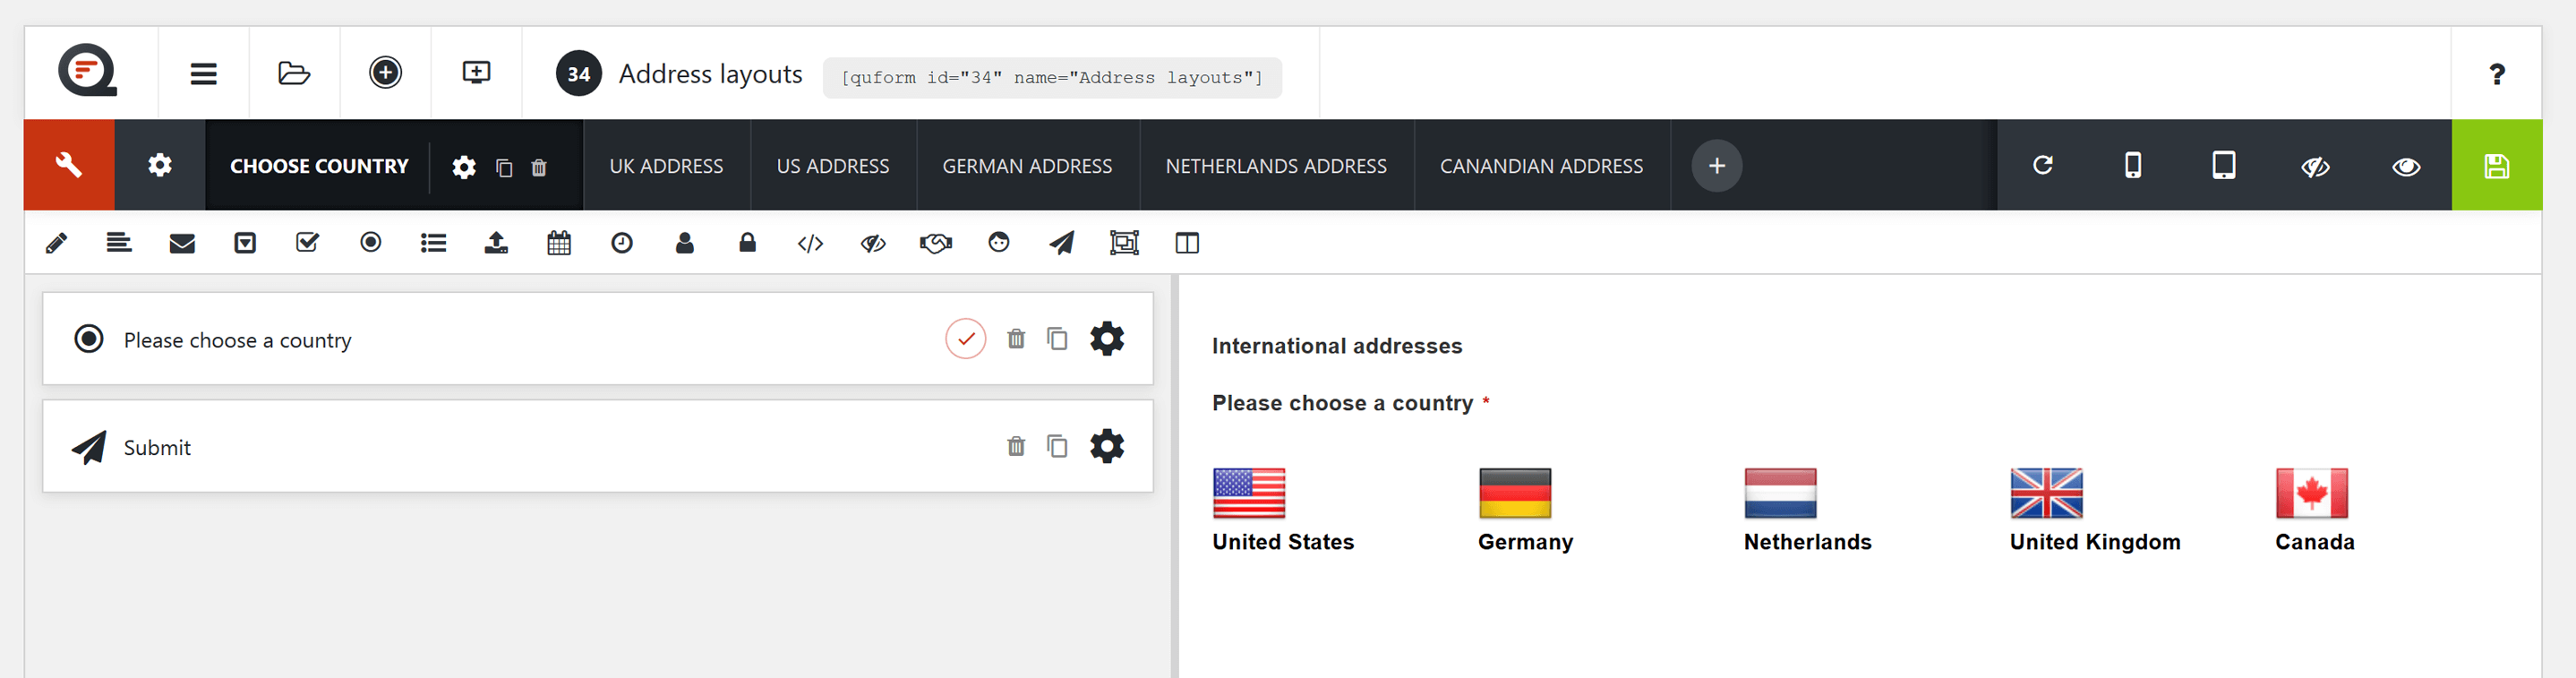Switch to tablet preview icon
The image size is (2576, 678).
[x=2224, y=165]
